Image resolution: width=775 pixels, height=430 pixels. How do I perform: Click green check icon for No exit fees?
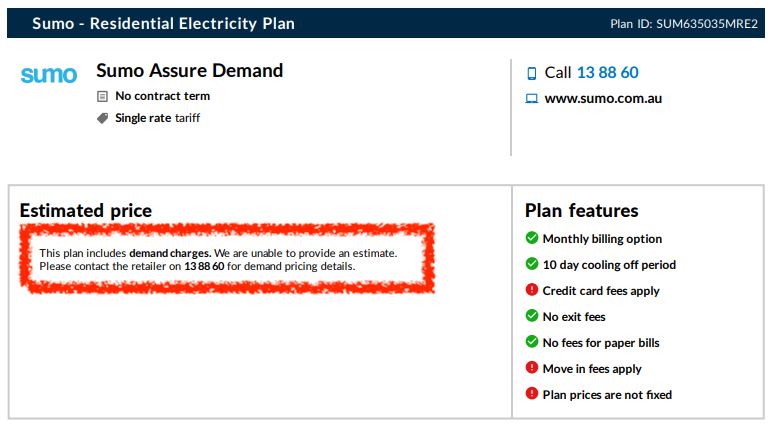point(532,316)
